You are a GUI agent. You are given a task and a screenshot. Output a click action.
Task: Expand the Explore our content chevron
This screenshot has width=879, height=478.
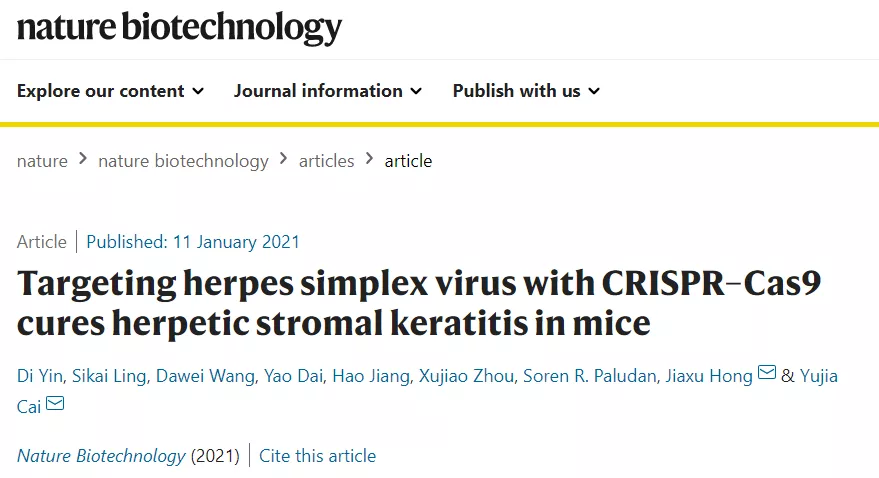pyautogui.click(x=198, y=91)
